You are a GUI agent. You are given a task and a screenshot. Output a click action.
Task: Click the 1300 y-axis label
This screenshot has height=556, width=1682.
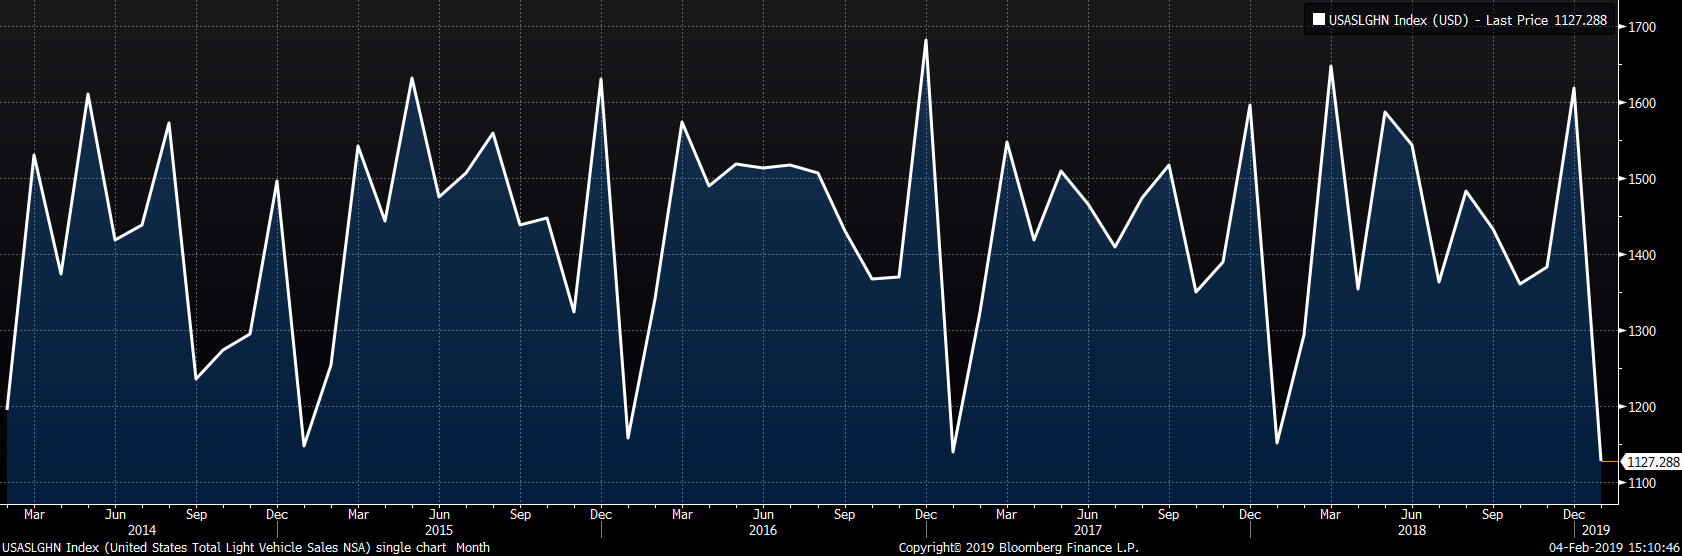point(1643,331)
